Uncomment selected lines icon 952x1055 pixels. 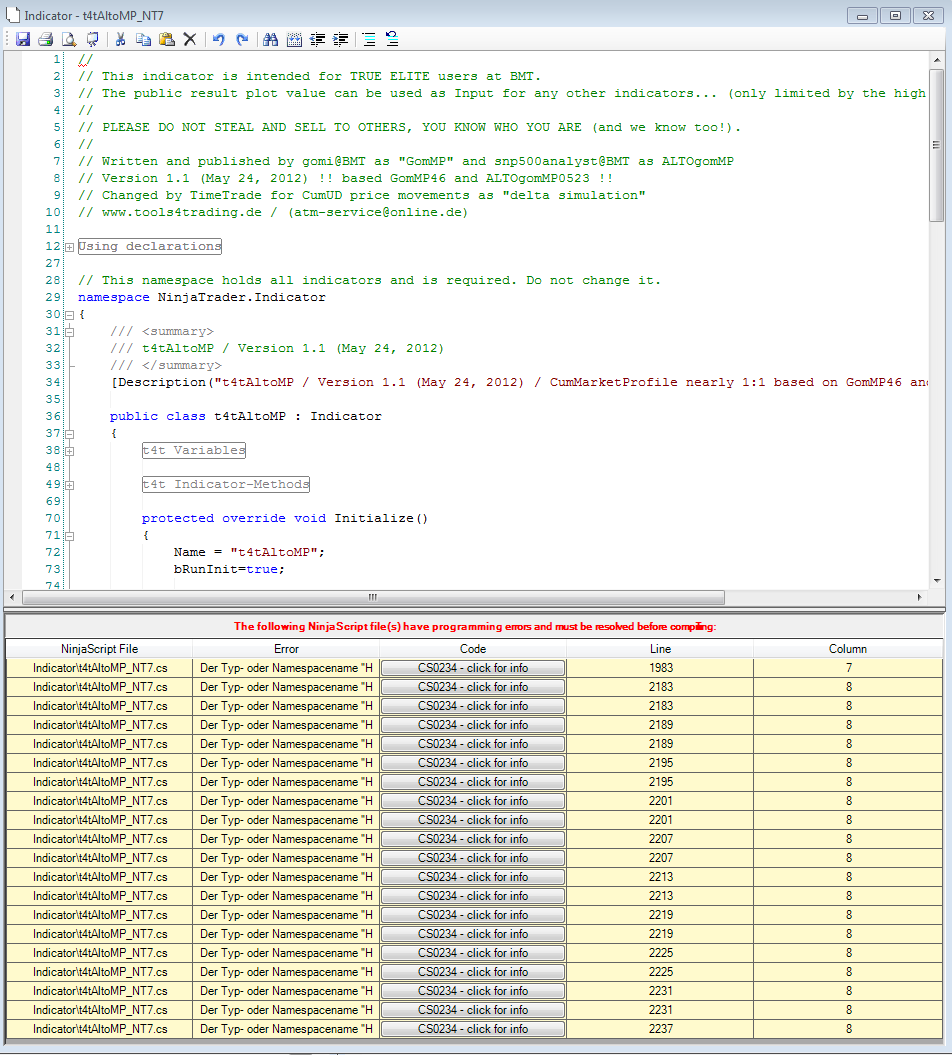392,39
